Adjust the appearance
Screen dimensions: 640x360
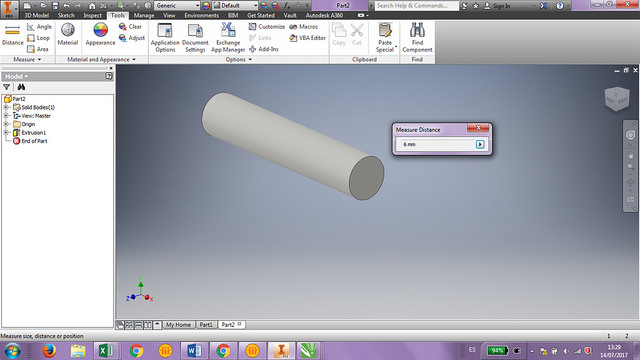point(131,38)
